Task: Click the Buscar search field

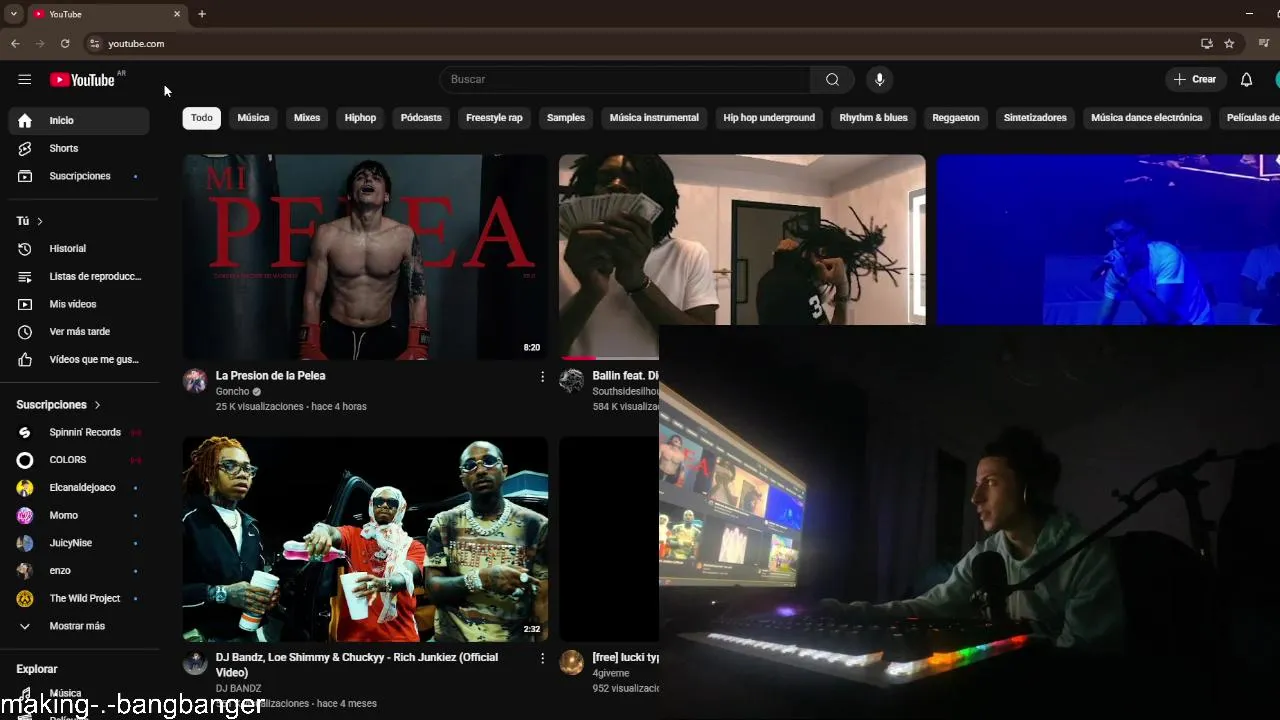Action: pos(626,79)
